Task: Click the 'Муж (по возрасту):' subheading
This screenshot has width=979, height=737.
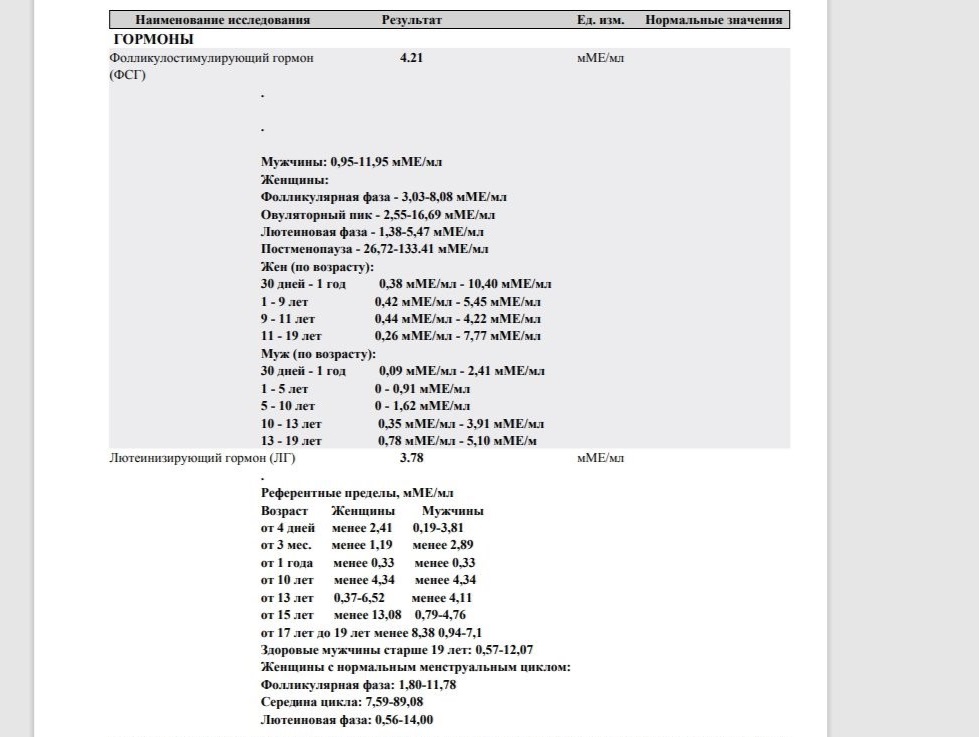Action: point(318,353)
